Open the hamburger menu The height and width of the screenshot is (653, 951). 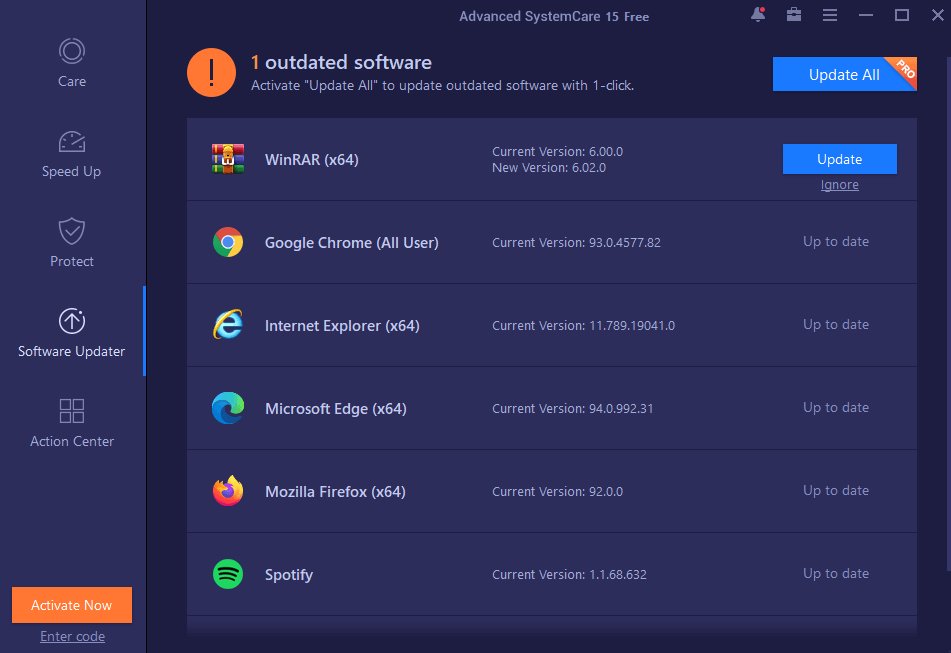(x=829, y=15)
